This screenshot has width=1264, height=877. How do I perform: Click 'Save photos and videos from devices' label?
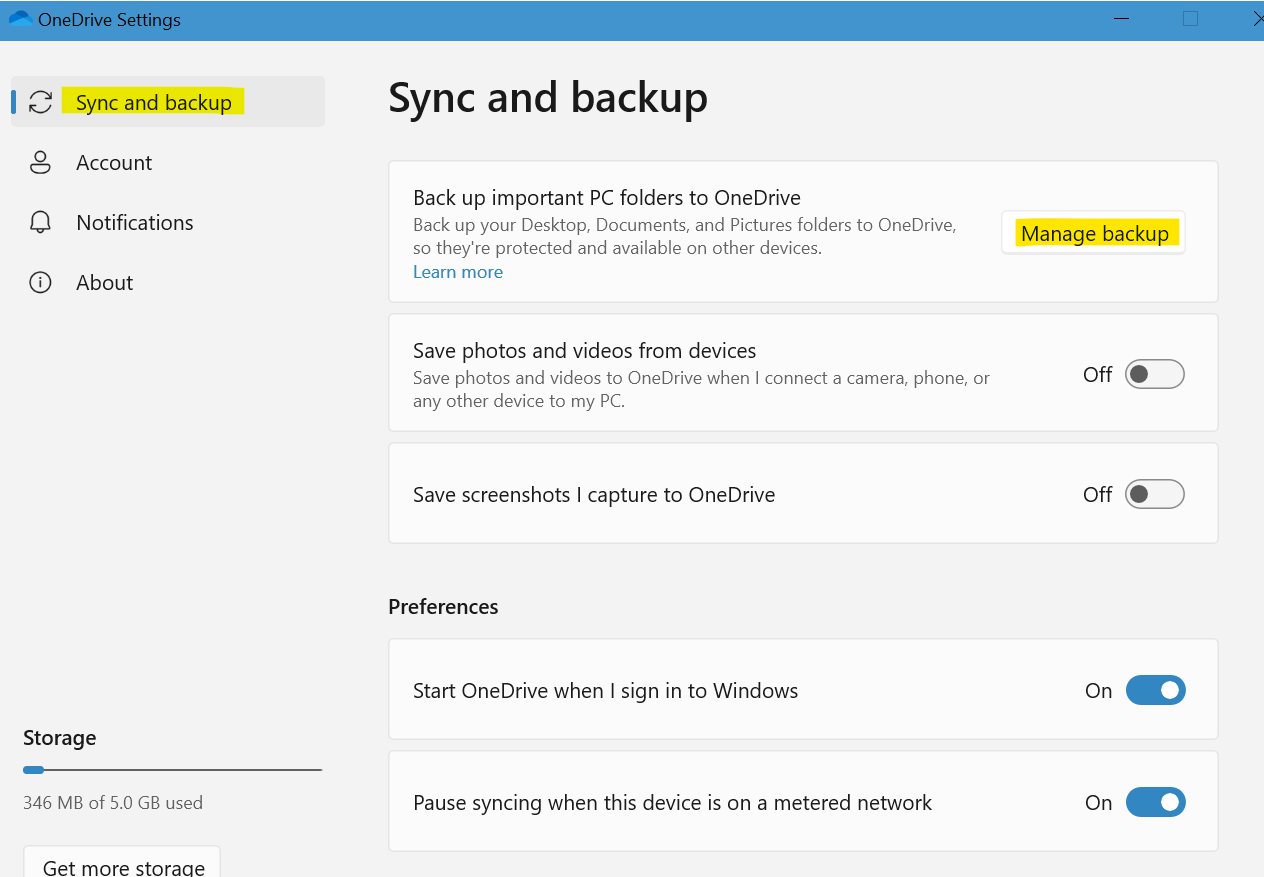(584, 351)
